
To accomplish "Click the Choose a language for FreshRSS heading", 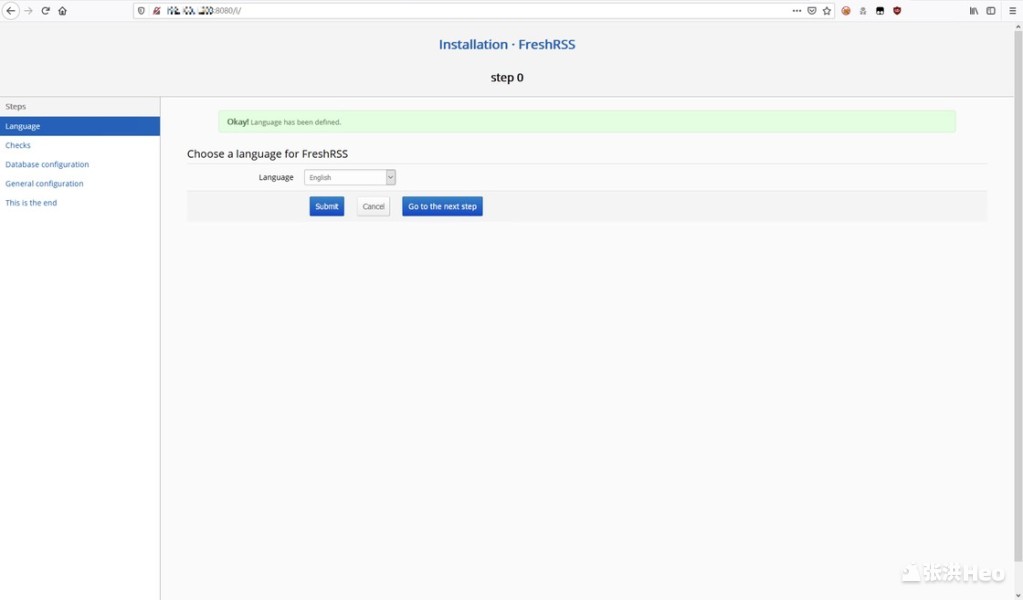I will coord(267,154).
